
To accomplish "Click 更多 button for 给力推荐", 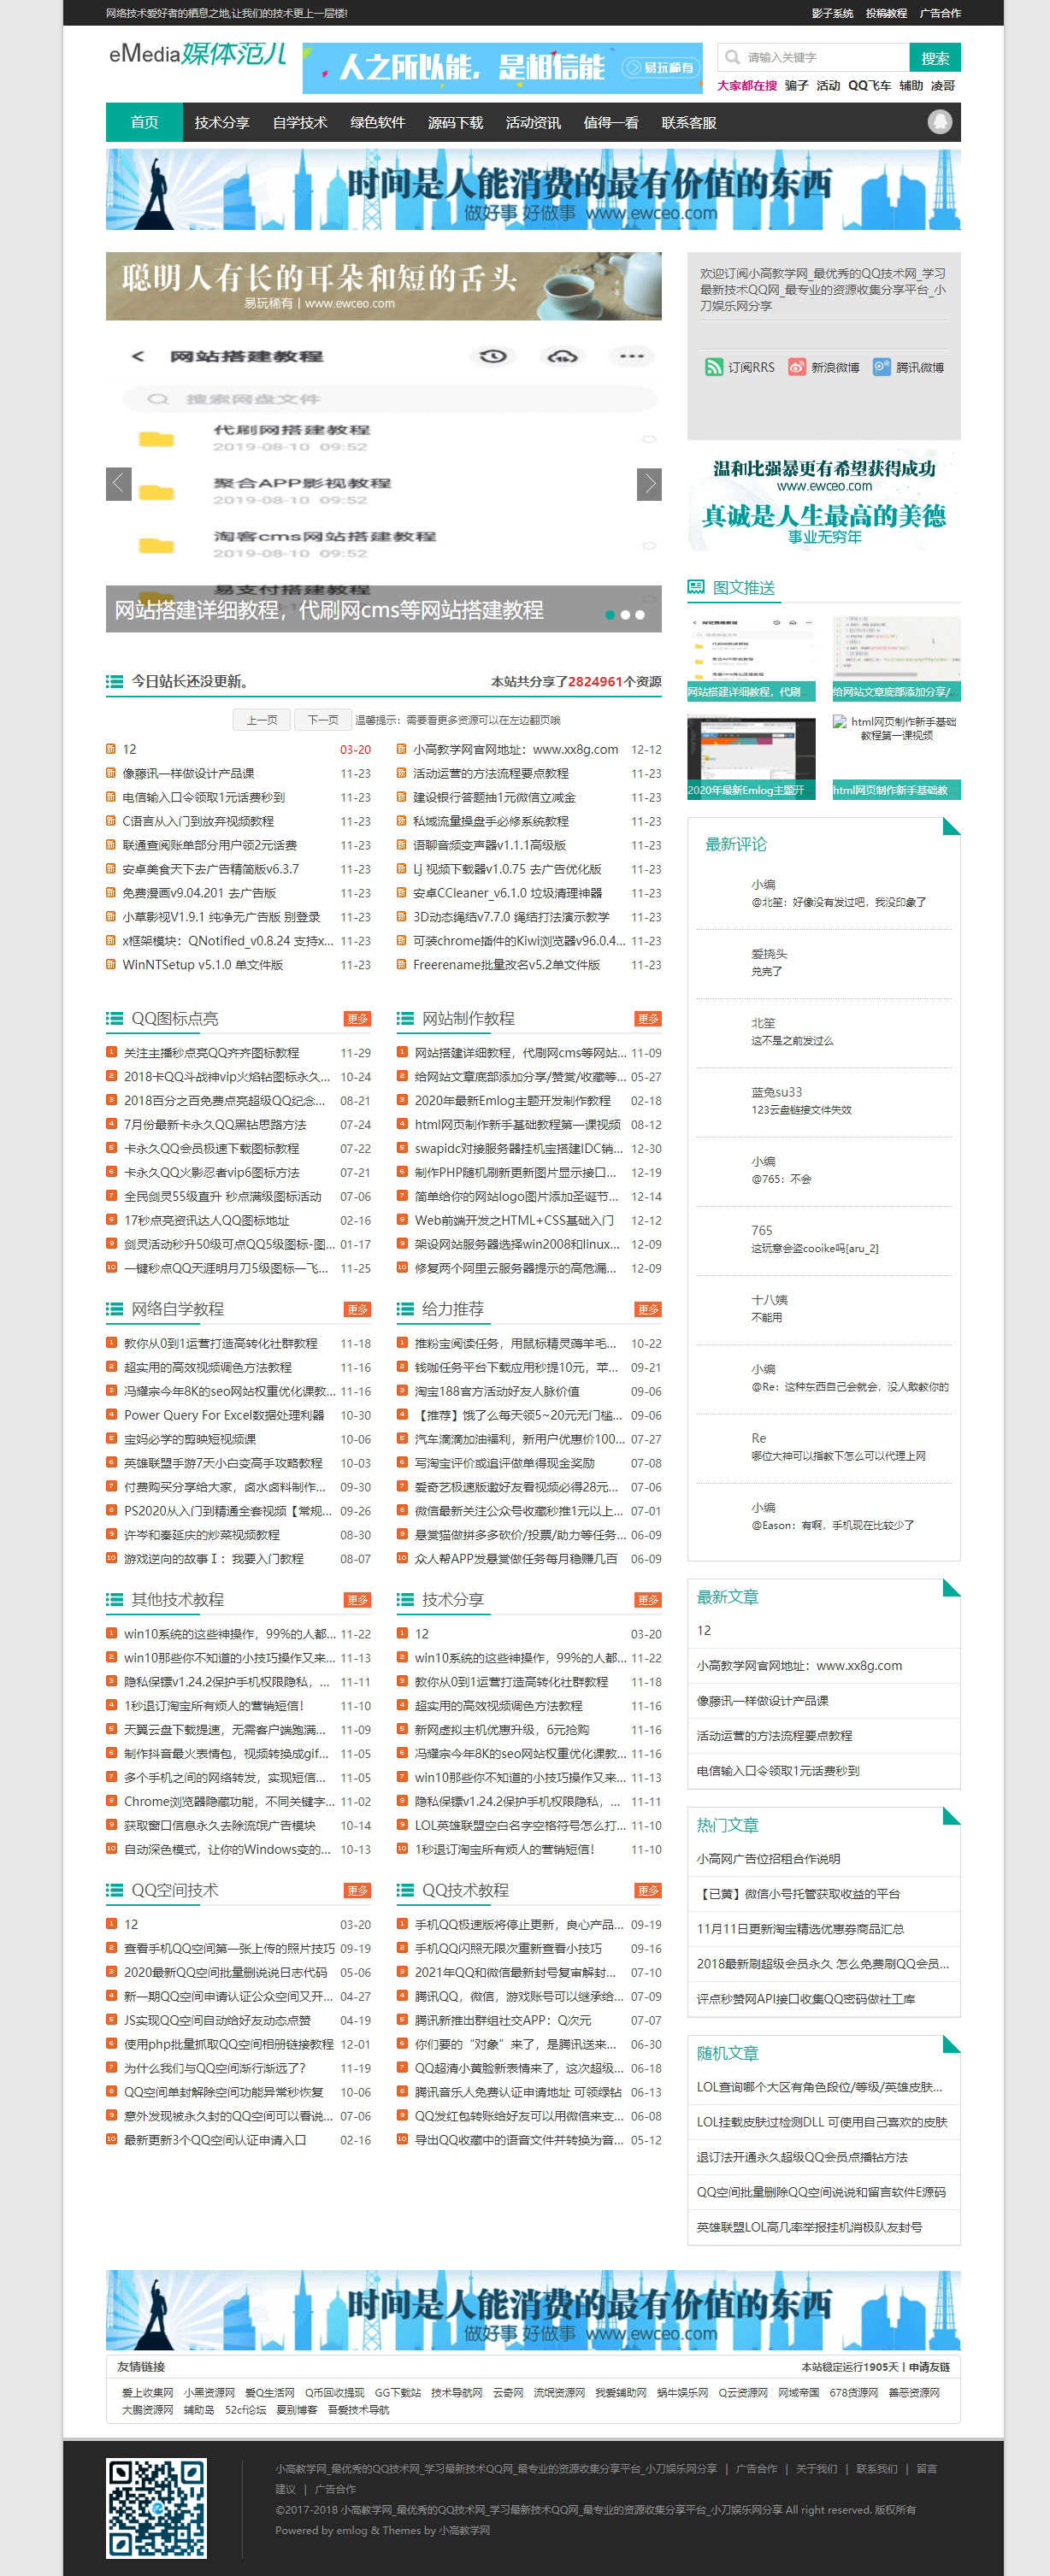I will pos(648,1310).
